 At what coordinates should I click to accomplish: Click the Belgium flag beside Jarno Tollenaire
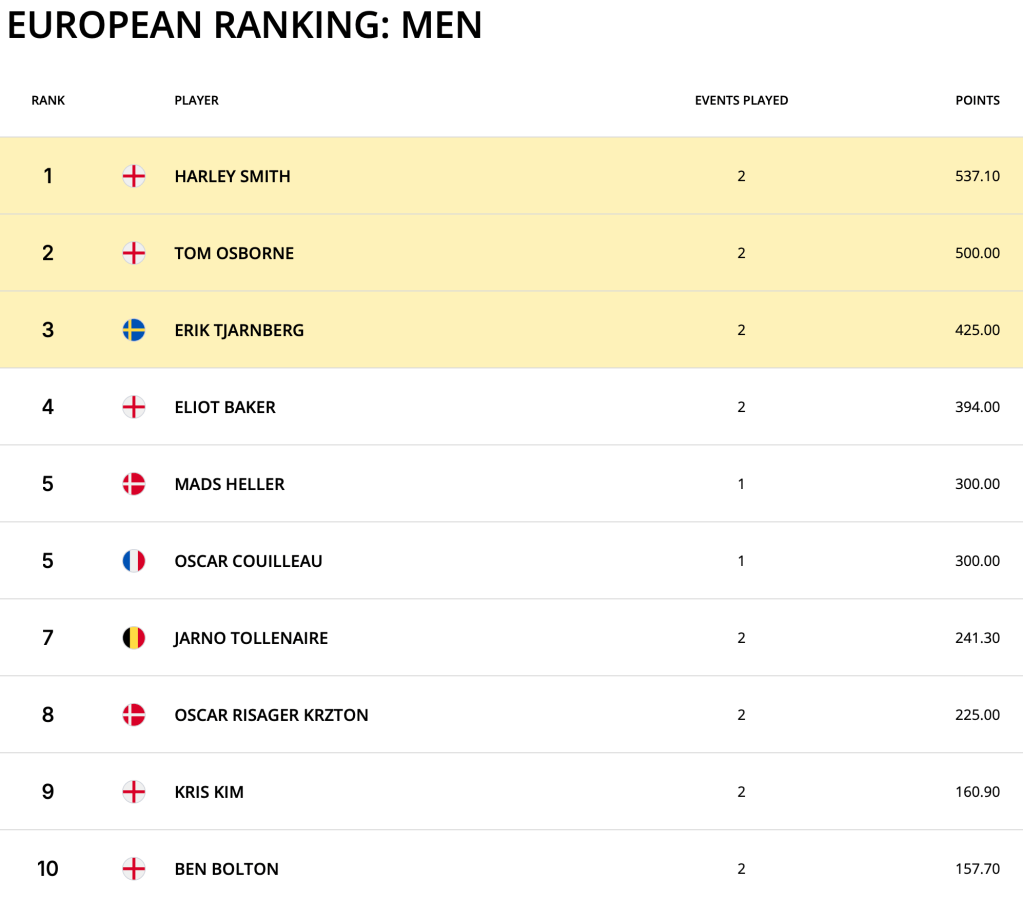(x=133, y=638)
